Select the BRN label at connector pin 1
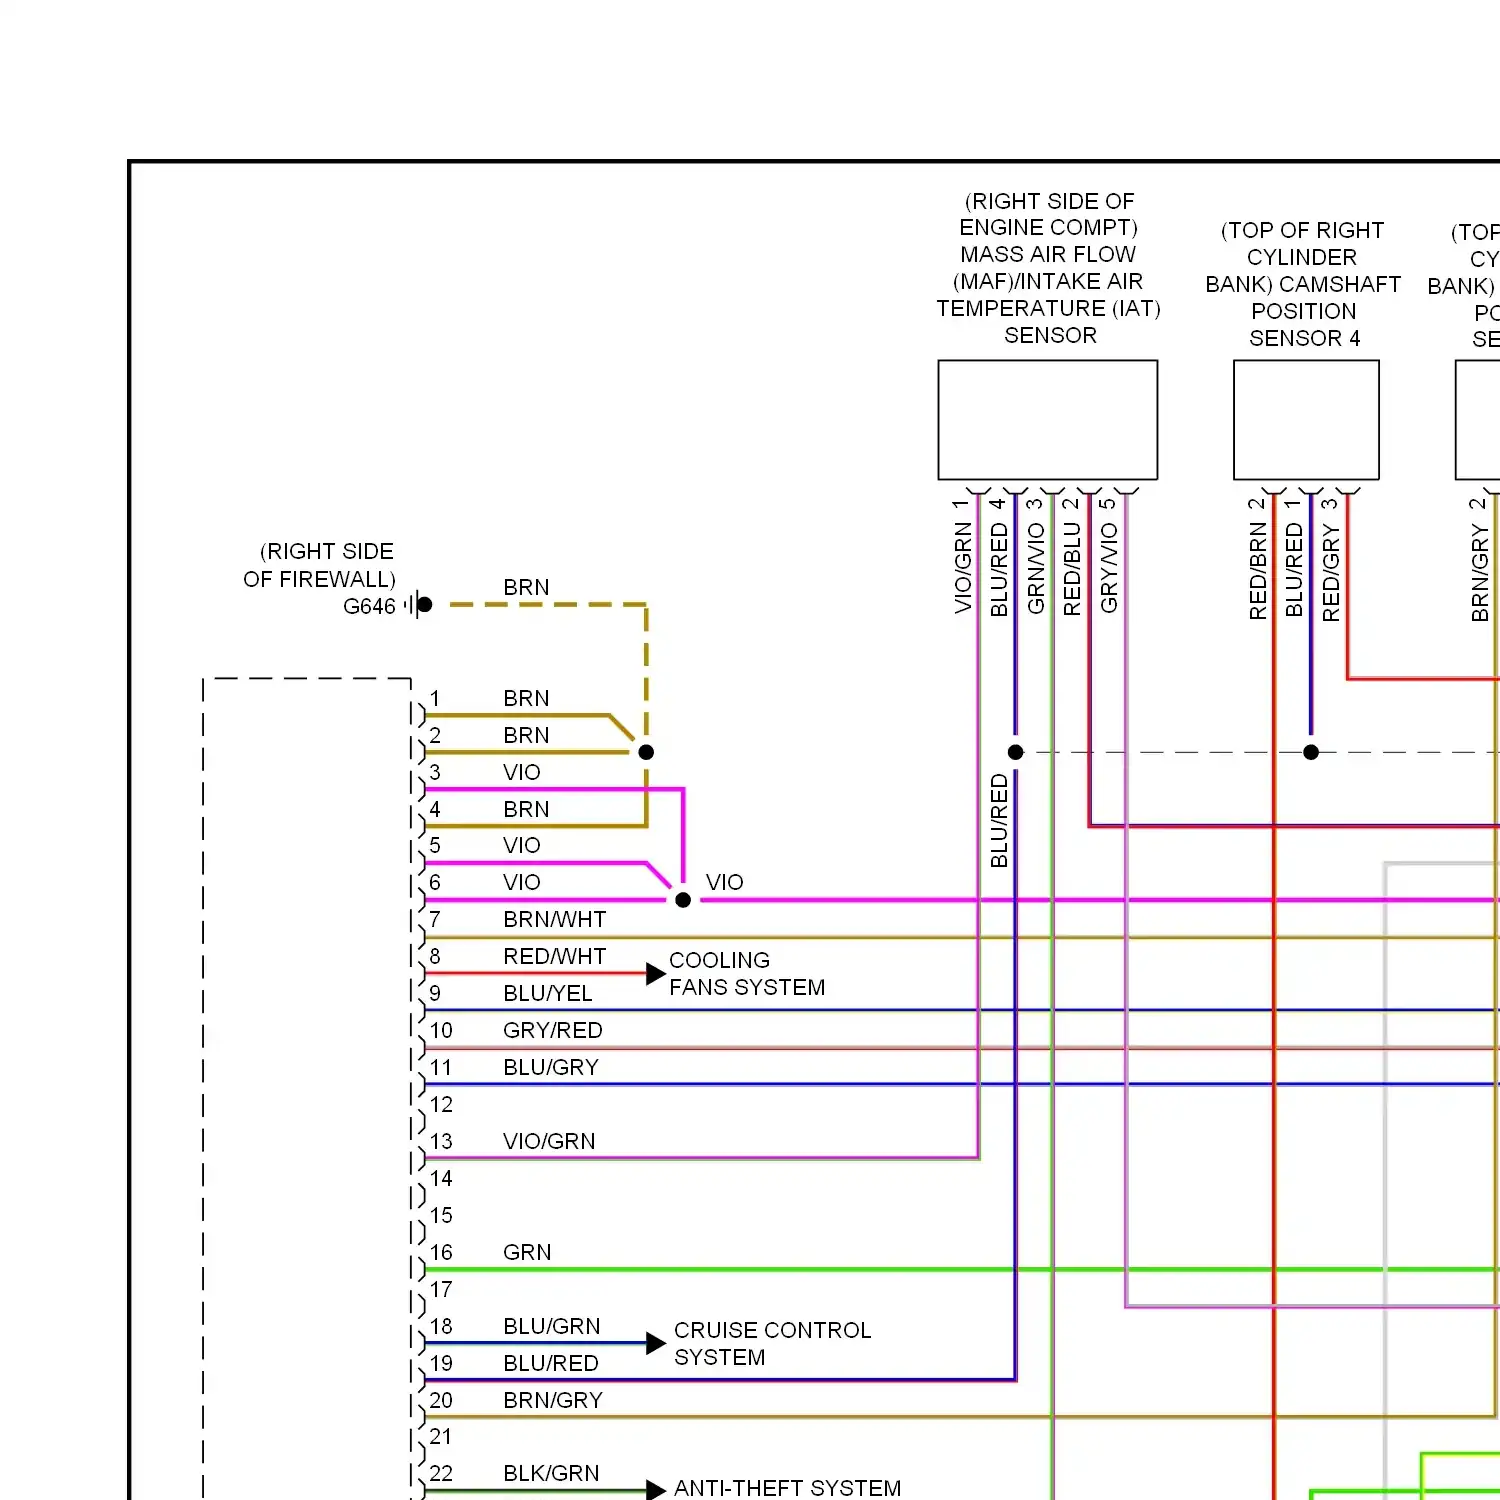 (x=526, y=698)
